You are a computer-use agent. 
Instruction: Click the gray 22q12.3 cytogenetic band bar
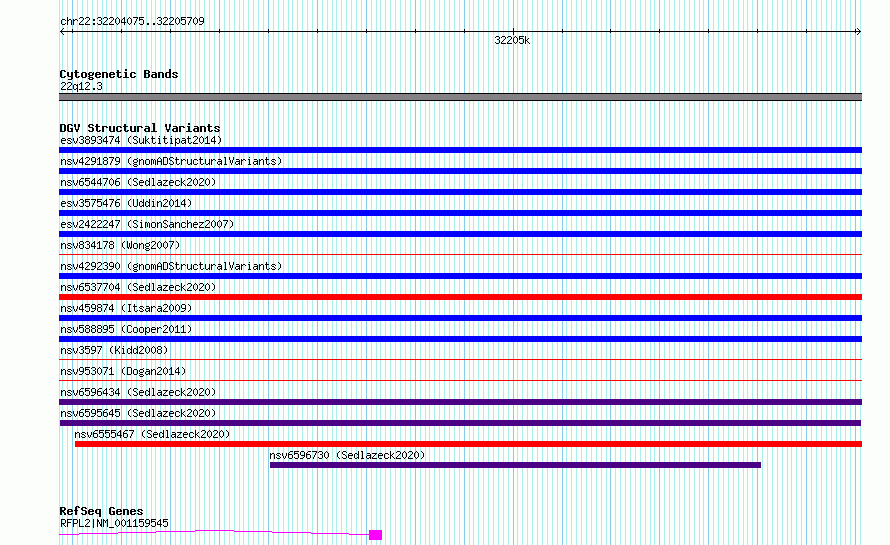460,97
